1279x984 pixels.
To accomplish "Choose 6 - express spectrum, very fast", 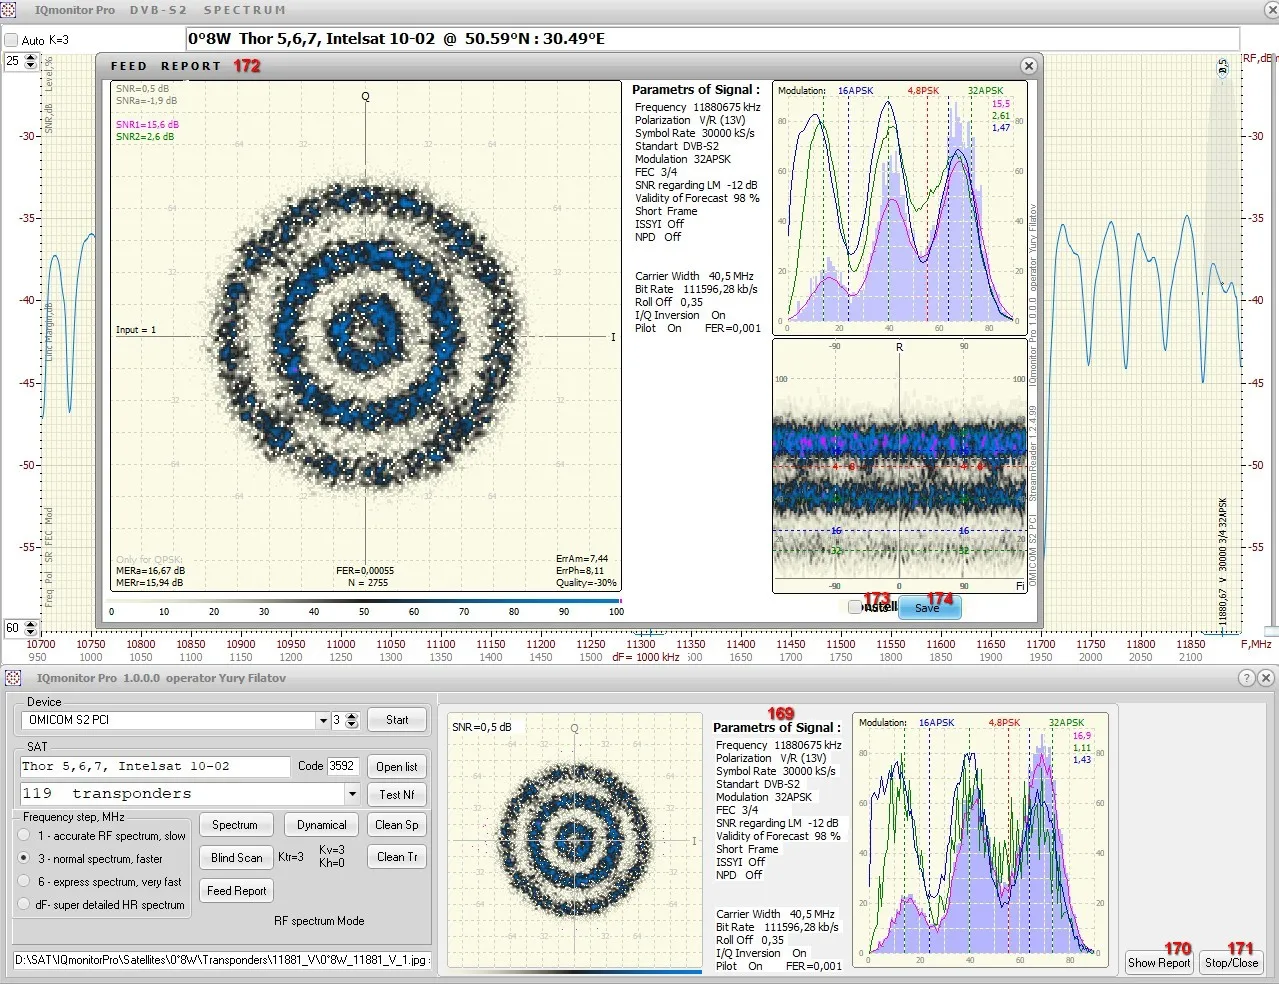I will [25, 881].
